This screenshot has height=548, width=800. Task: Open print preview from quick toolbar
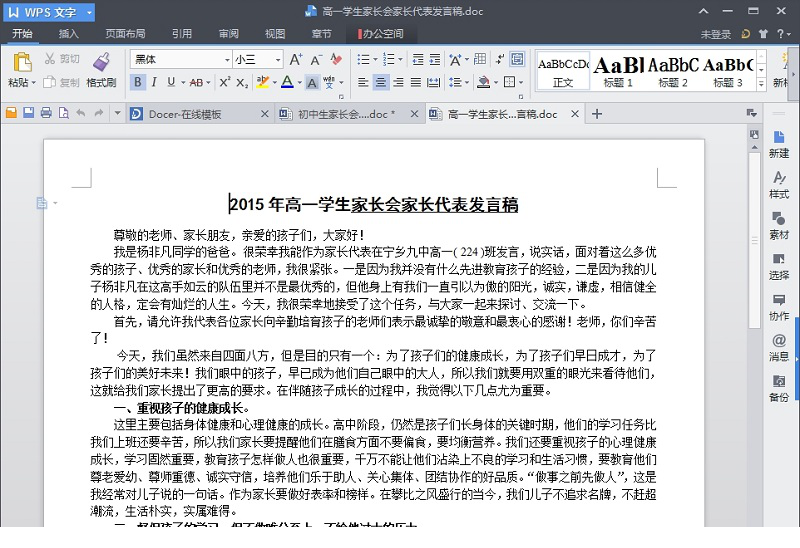(x=63, y=113)
